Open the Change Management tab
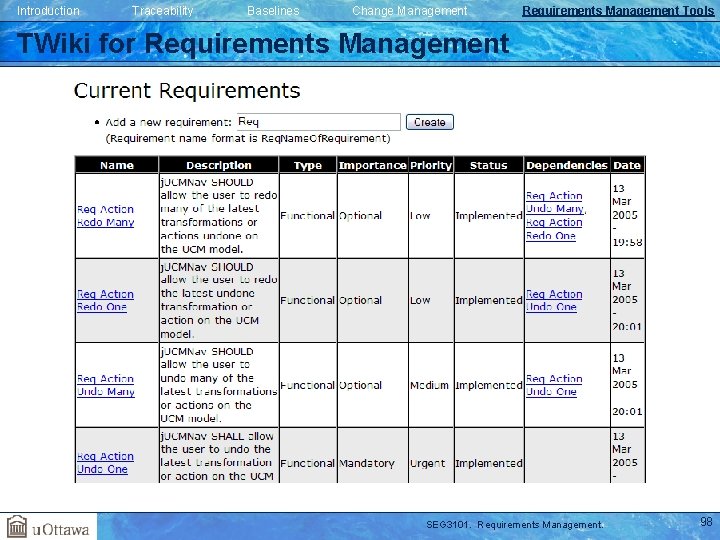This screenshot has height=540, width=720. click(x=410, y=11)
